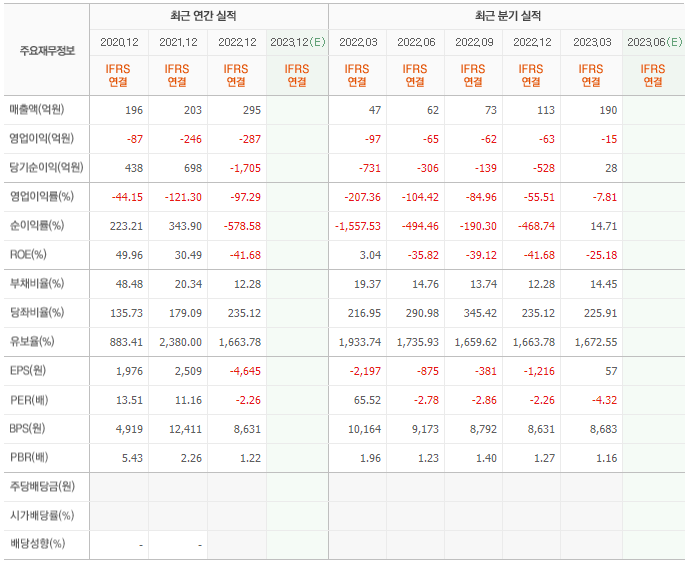The image size is (688, 564).
Task: Click debt ratio value 14.45 for 2023.03
Action: [x=604, y=284]
